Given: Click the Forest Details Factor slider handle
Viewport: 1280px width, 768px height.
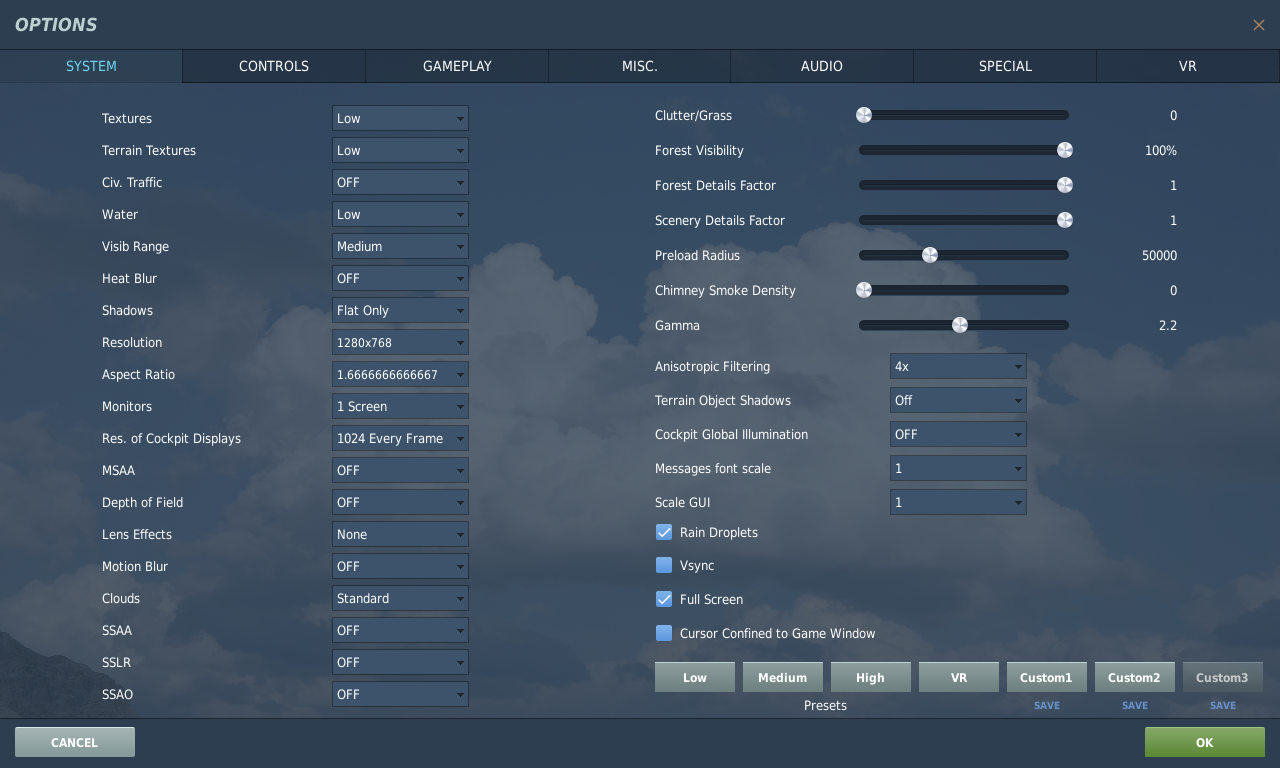Looking at the screenshot, I should tap(1065, 185).
